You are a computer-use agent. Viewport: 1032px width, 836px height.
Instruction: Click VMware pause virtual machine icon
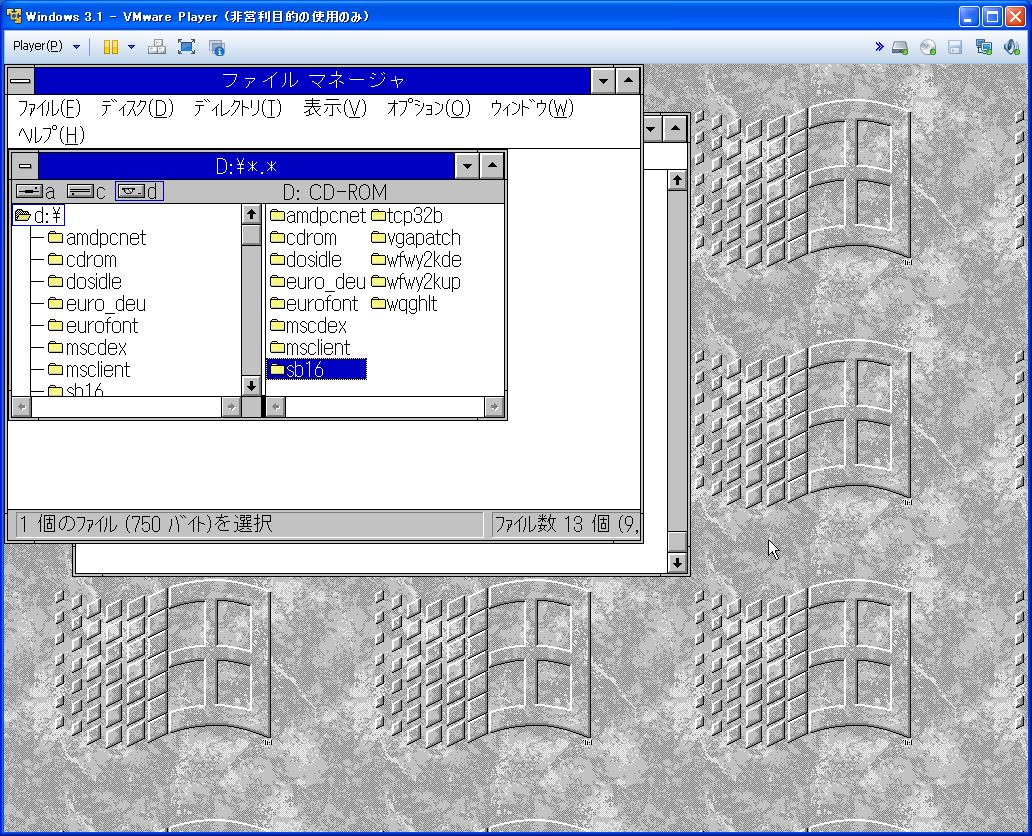click(x=111, y=47)
